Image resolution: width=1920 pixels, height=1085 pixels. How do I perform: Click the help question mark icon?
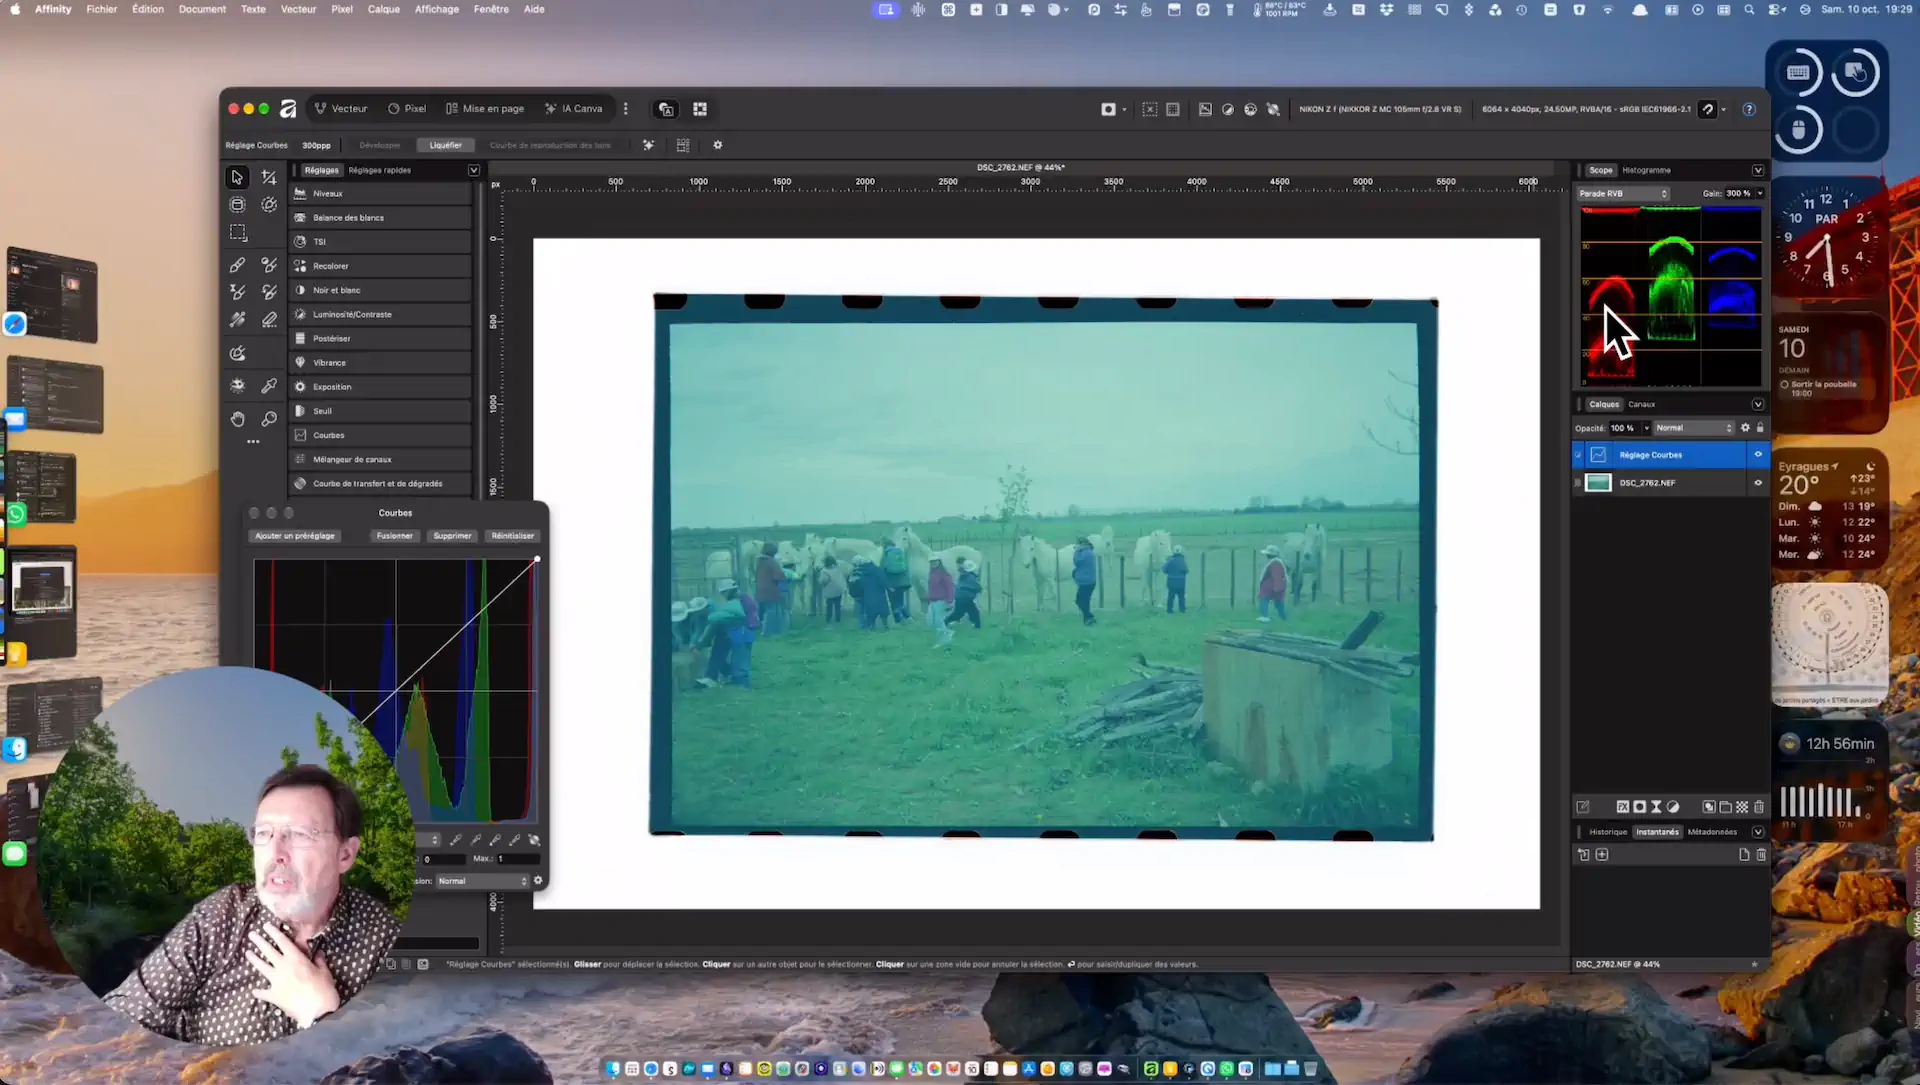[1749, 109]
